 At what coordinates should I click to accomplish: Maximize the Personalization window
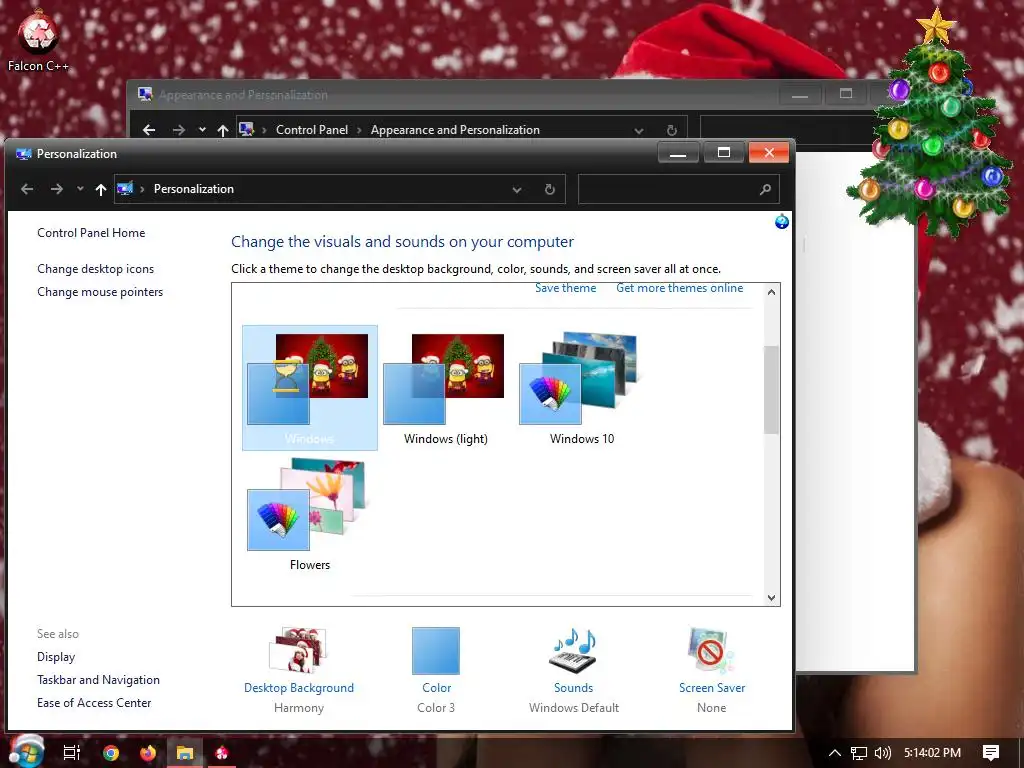[x=724, y=152]
